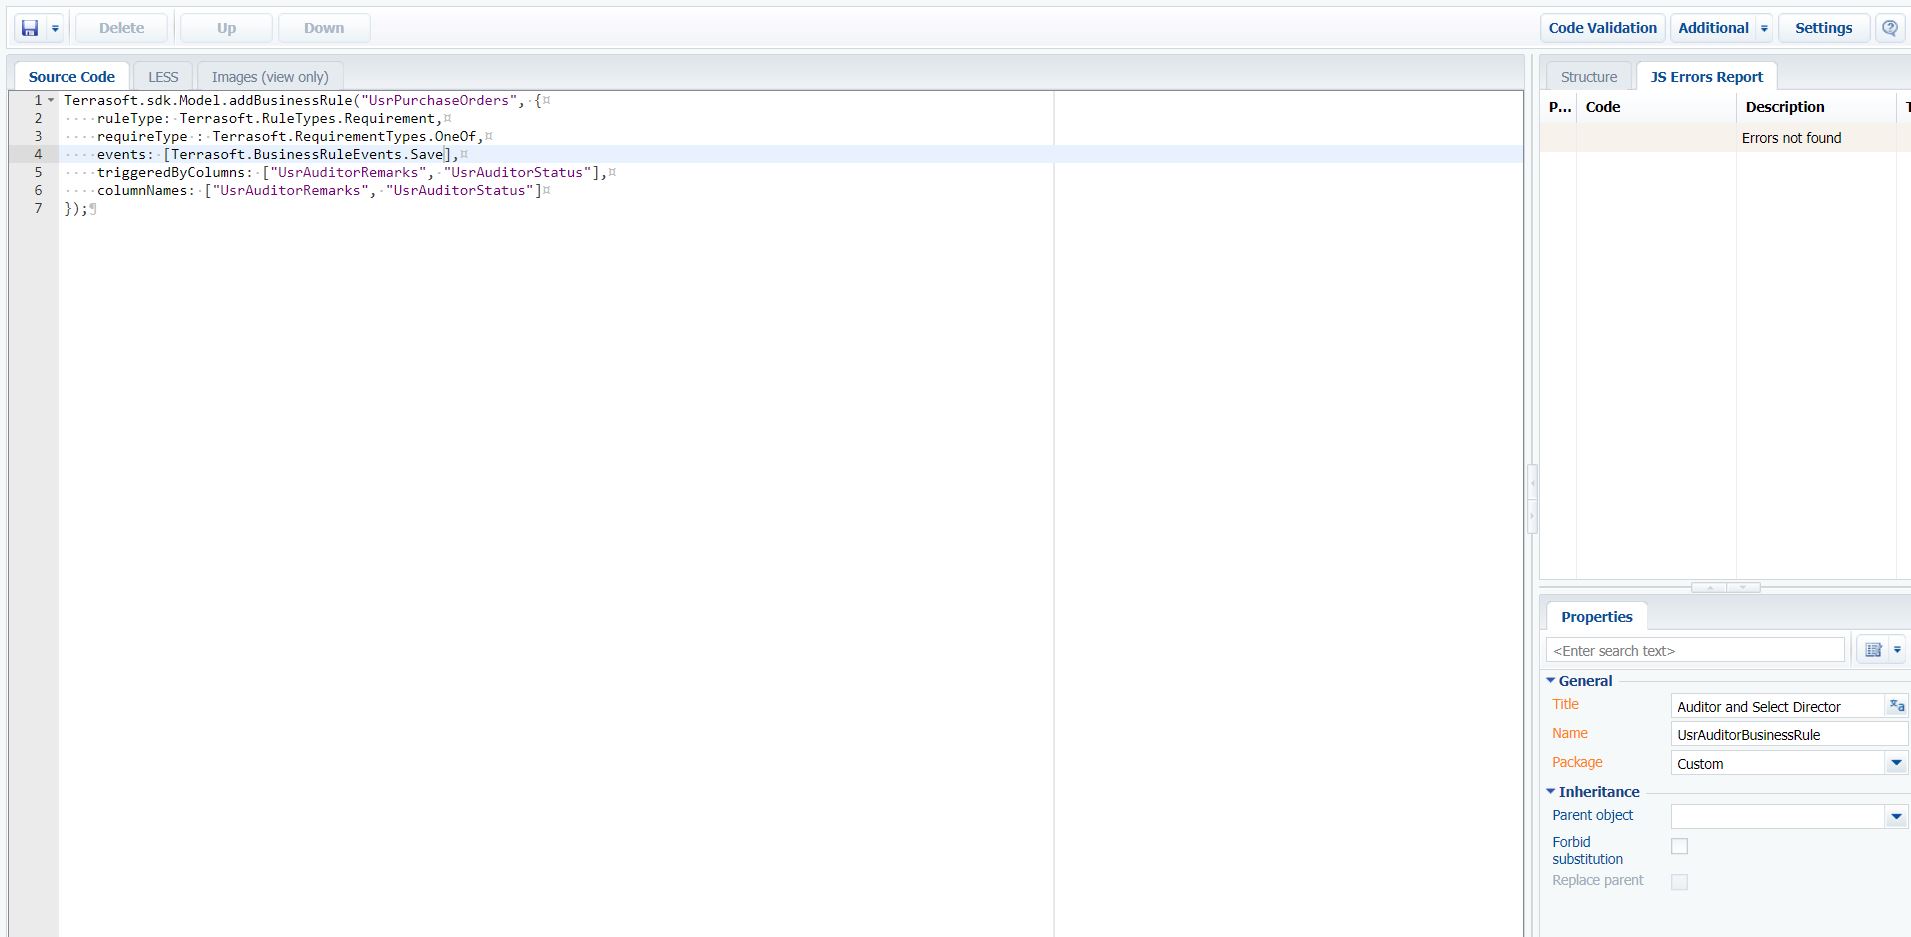Click the Description column header
This screenshot has width=1911, height=937.
point(1816,107)
